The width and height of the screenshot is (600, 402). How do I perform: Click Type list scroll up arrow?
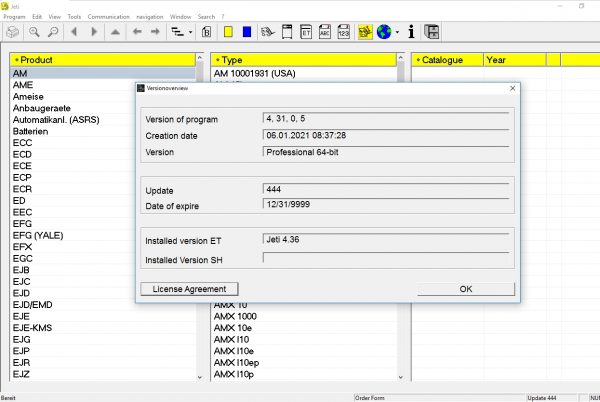(401, 58)
